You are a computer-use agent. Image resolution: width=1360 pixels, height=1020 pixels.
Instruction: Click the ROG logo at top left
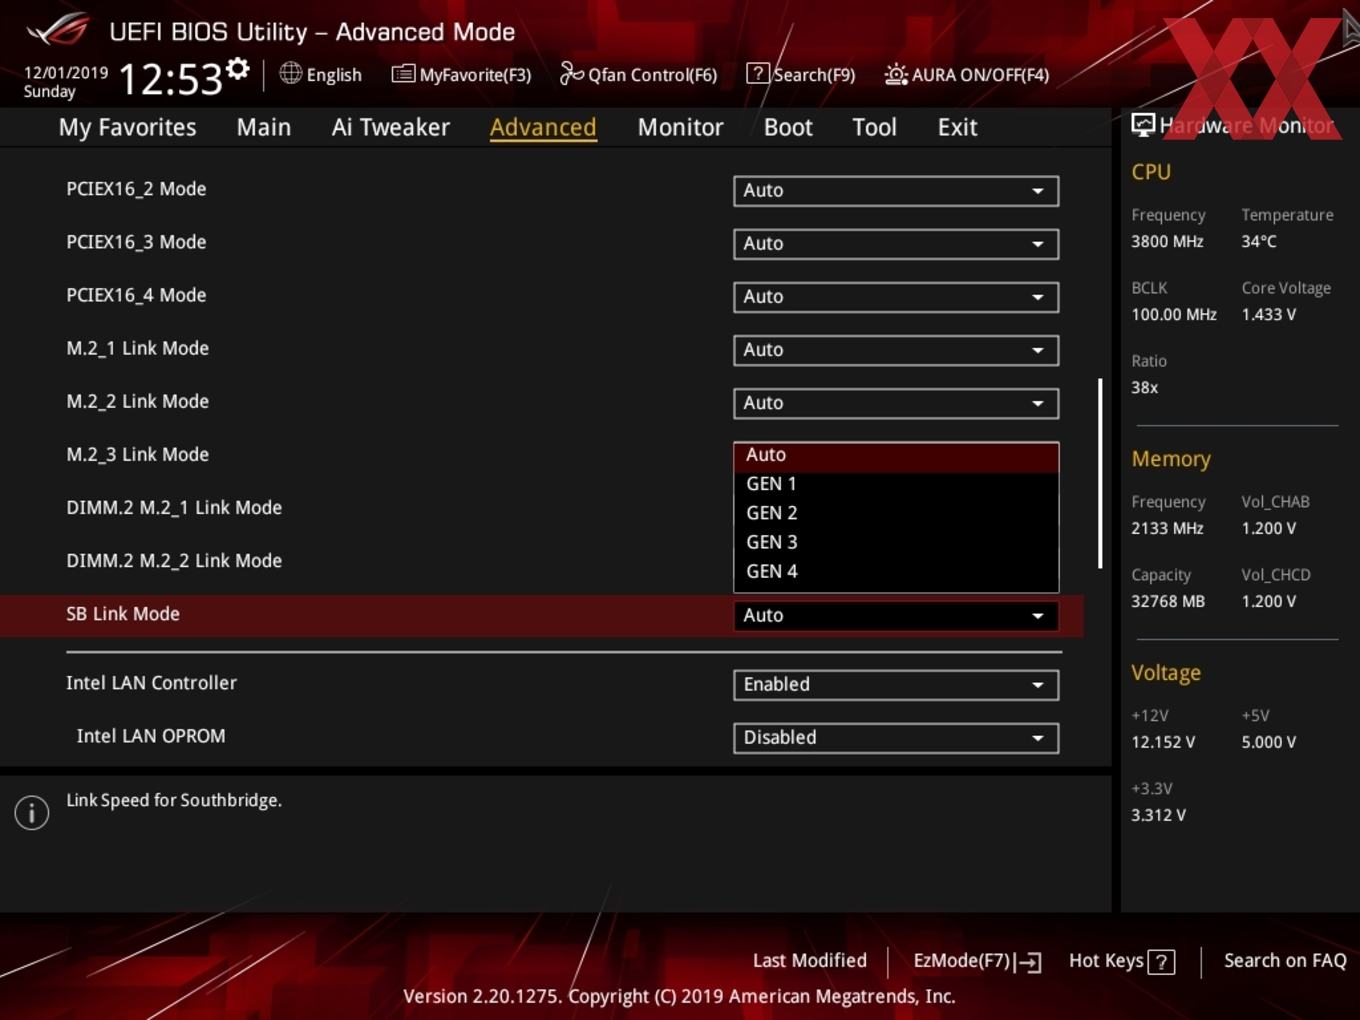click(57, 30)
